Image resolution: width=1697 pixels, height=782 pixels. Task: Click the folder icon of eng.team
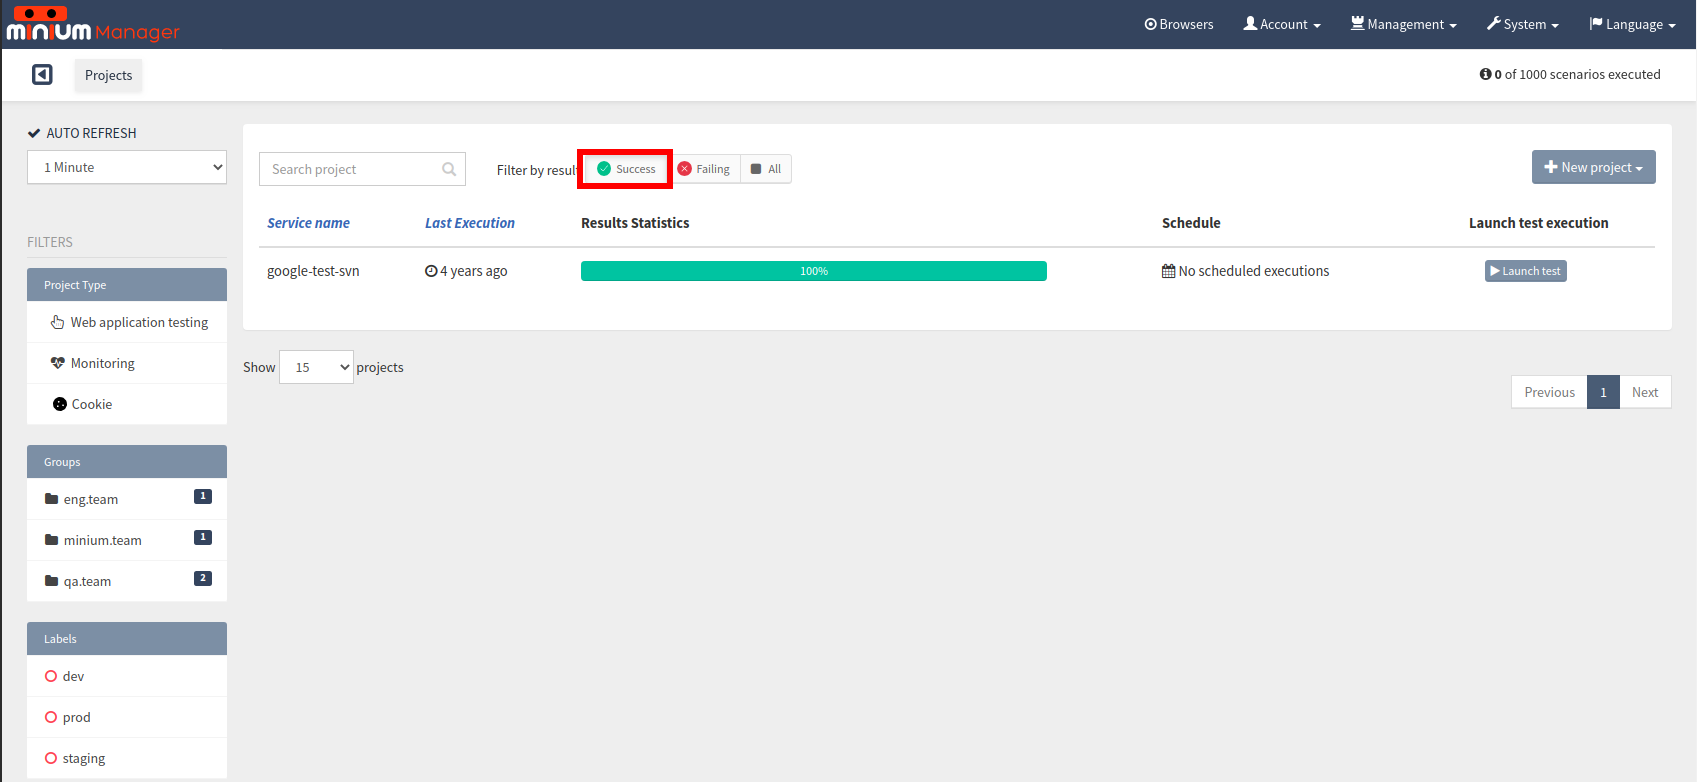pos(51,499)
